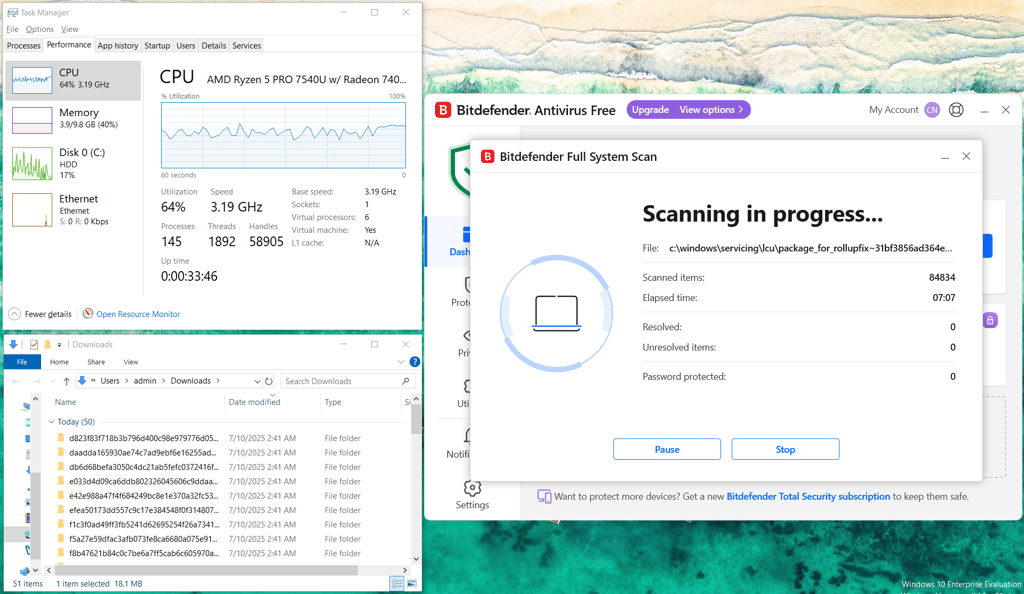Click the New folder icon in Explorer title bar
Viewport: 1024px width, 594px height.
[x=47, y=345]
